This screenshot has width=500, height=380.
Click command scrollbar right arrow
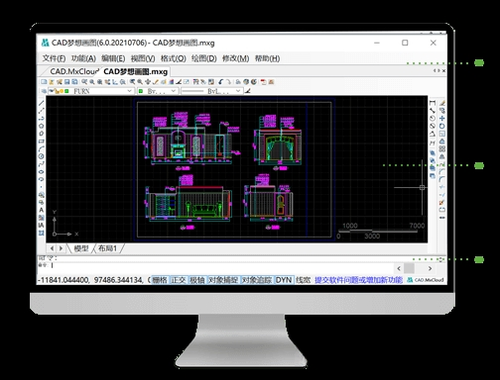pos(430,268)
